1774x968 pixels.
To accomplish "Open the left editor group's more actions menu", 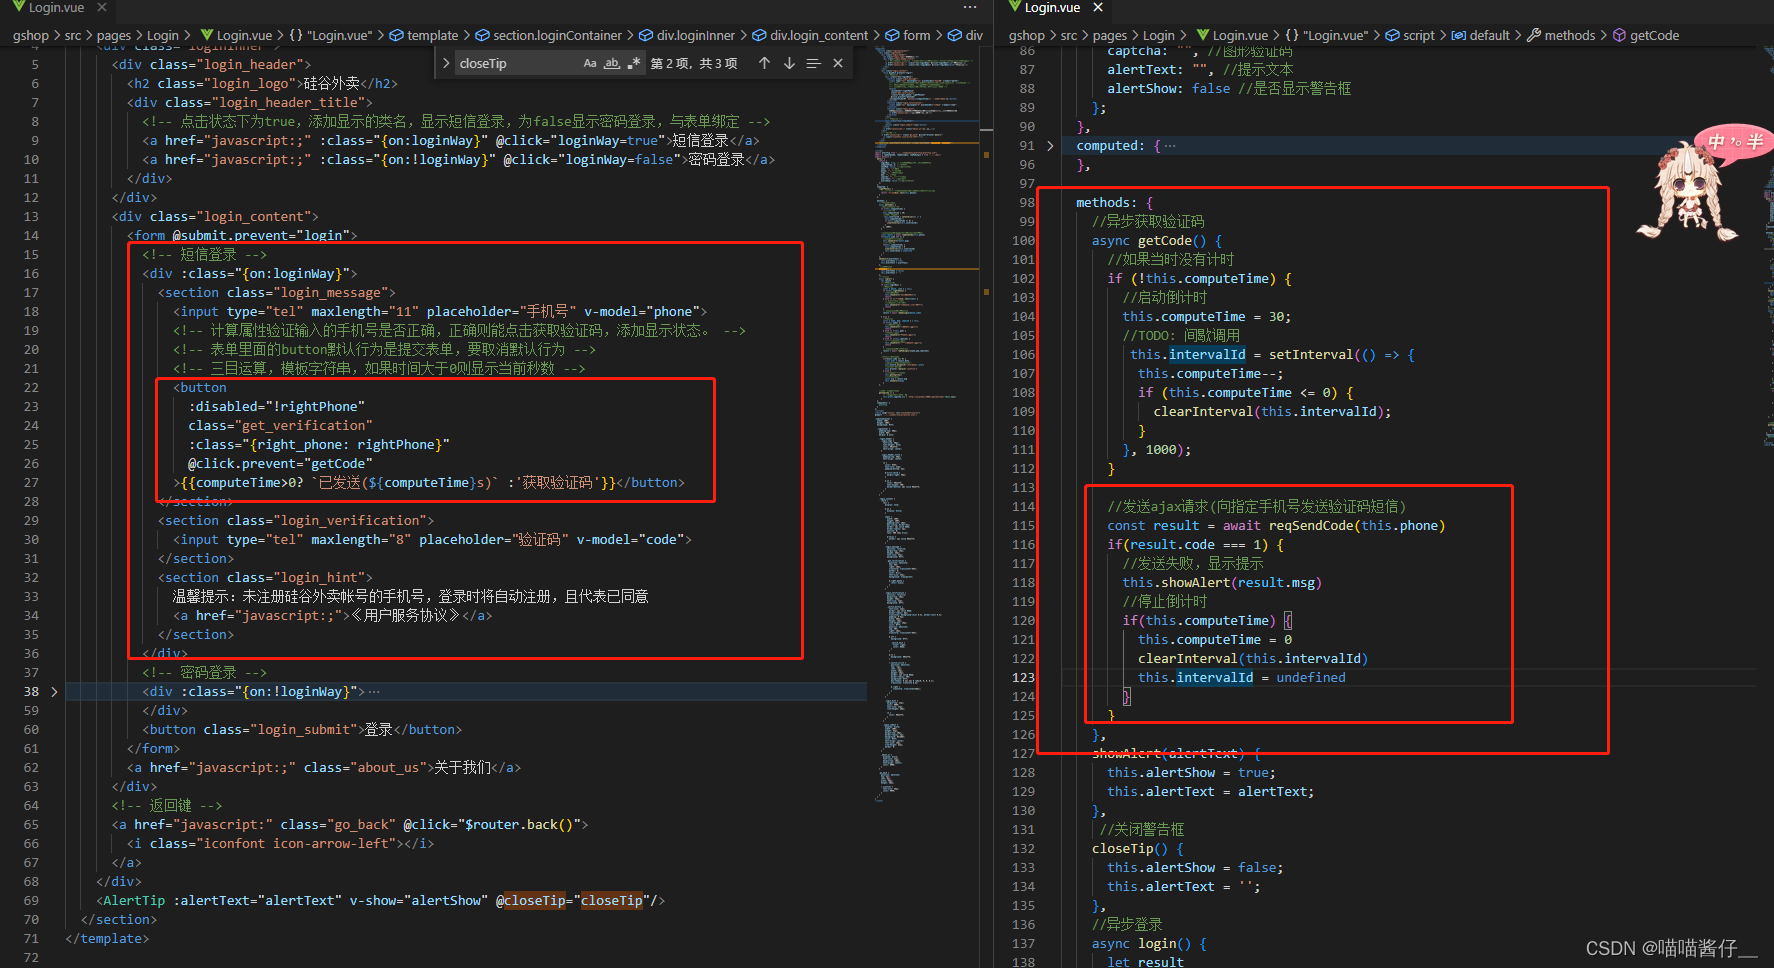I will (969, 7).
